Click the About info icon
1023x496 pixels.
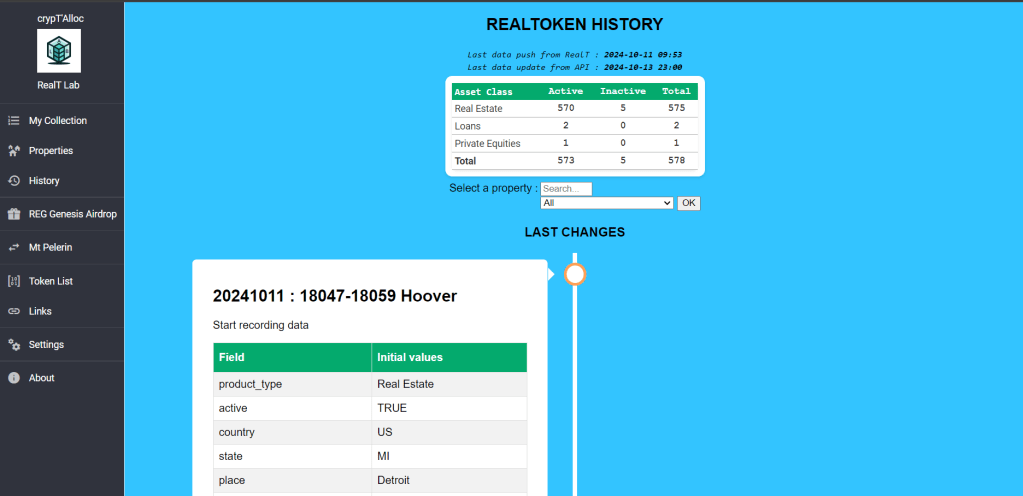(14, 378)
